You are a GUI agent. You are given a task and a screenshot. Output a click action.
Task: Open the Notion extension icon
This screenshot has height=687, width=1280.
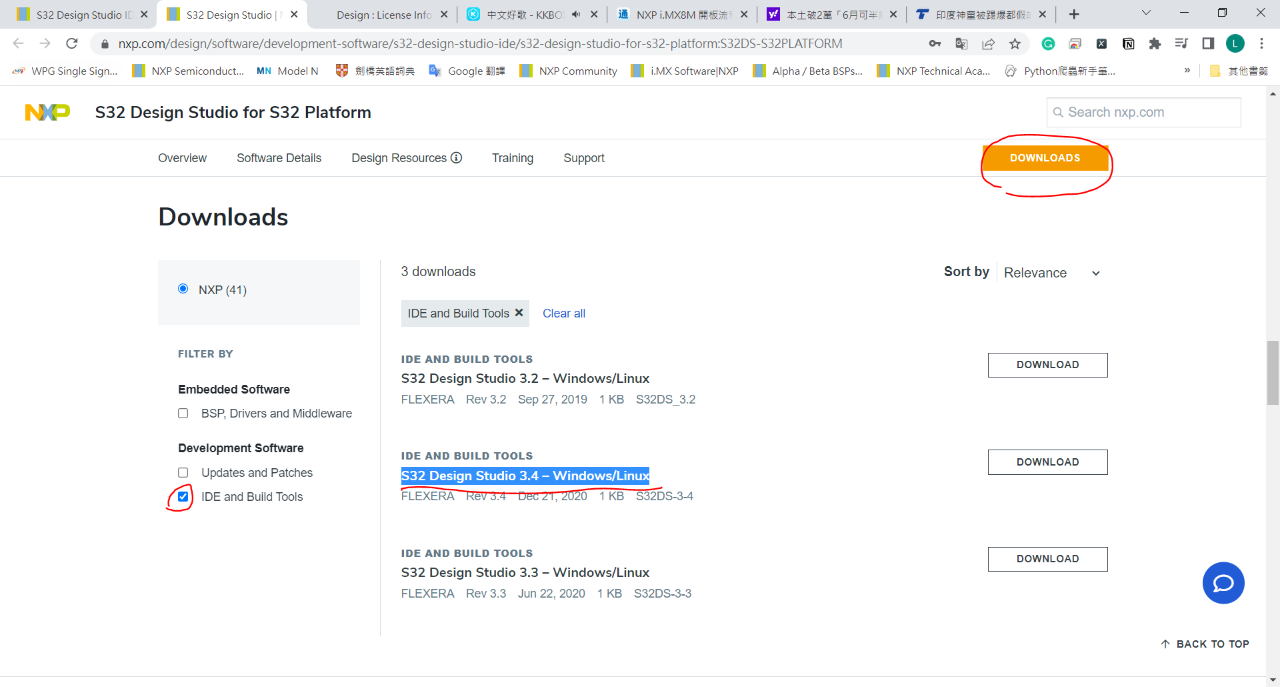[1128, 44]
